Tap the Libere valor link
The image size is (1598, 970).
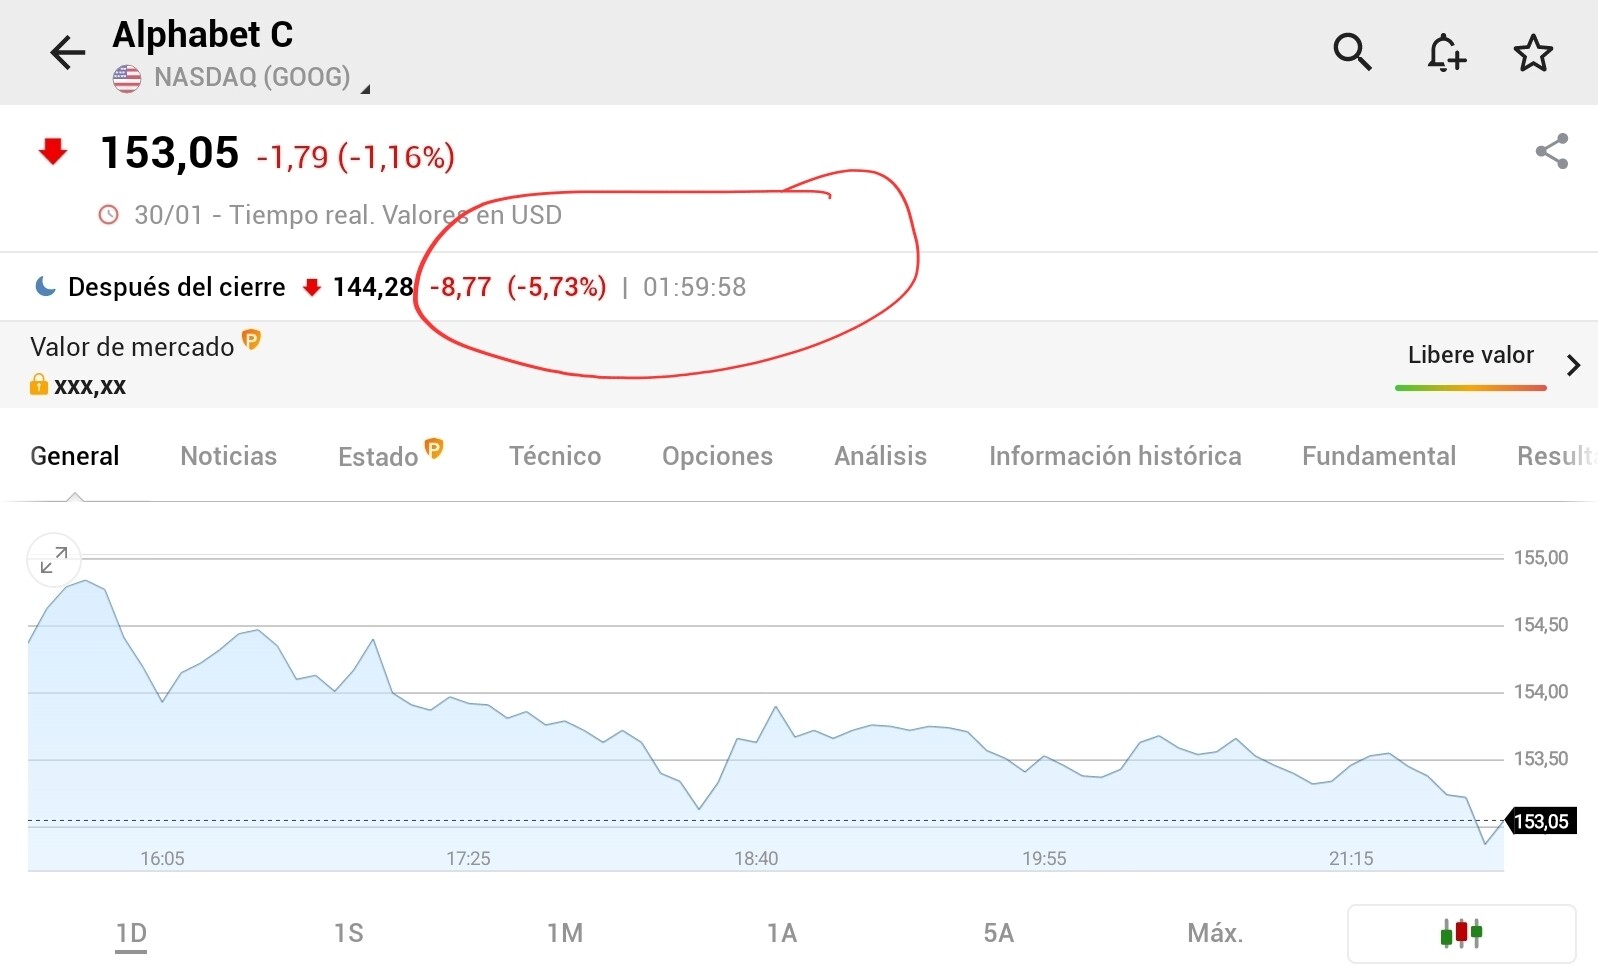(1470, 355)
